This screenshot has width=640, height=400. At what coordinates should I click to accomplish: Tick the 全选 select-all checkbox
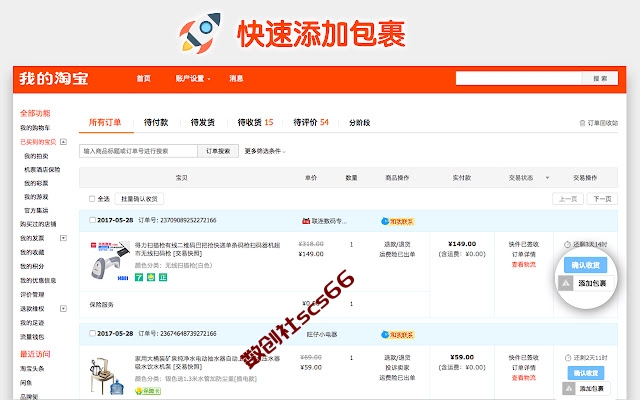tap(92, 199)
